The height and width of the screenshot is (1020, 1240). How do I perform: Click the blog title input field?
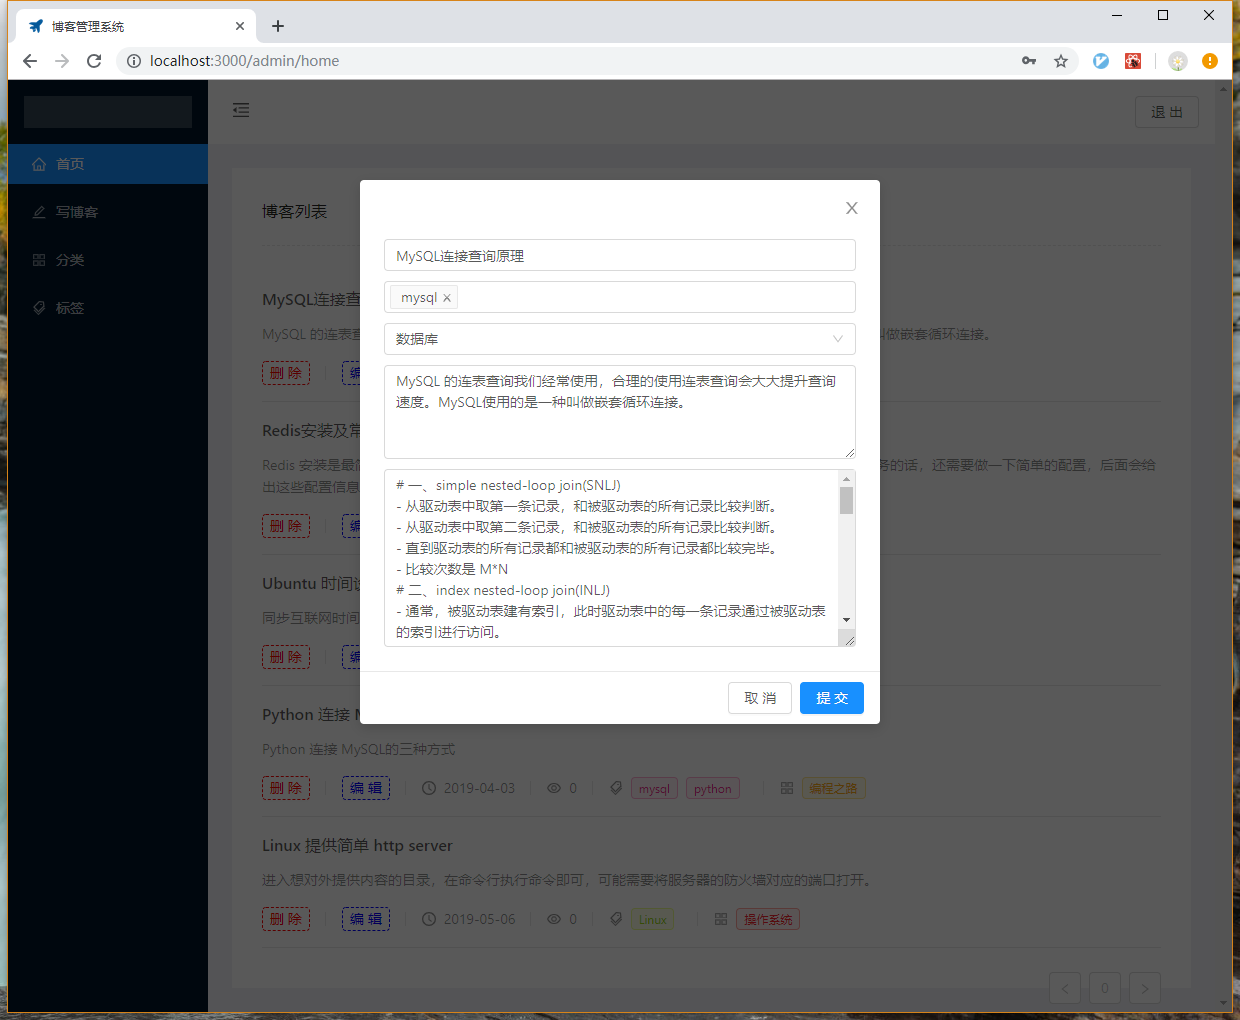[620, 255]
